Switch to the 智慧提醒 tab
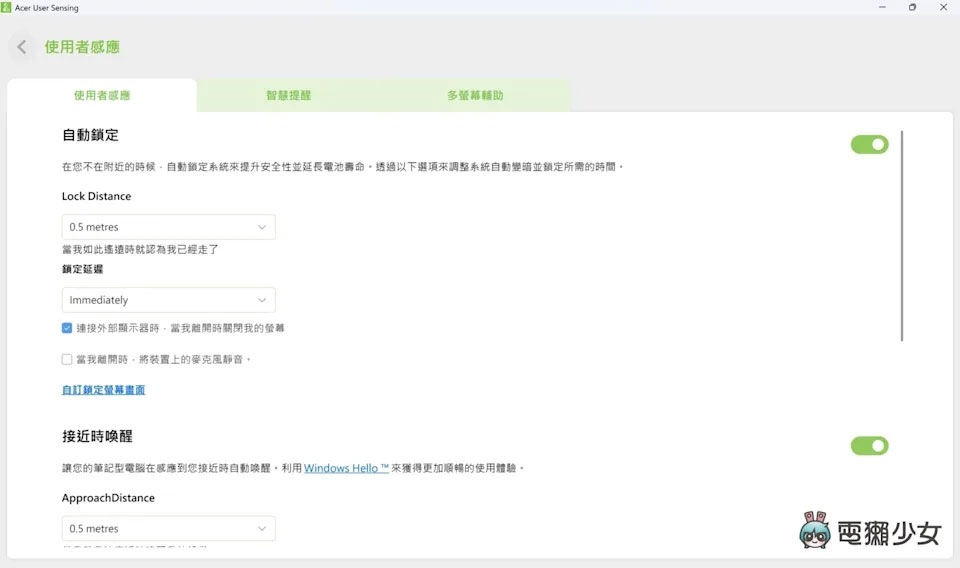Image resolution: width=960 pixels, height=568 pixels. (288, 96)
